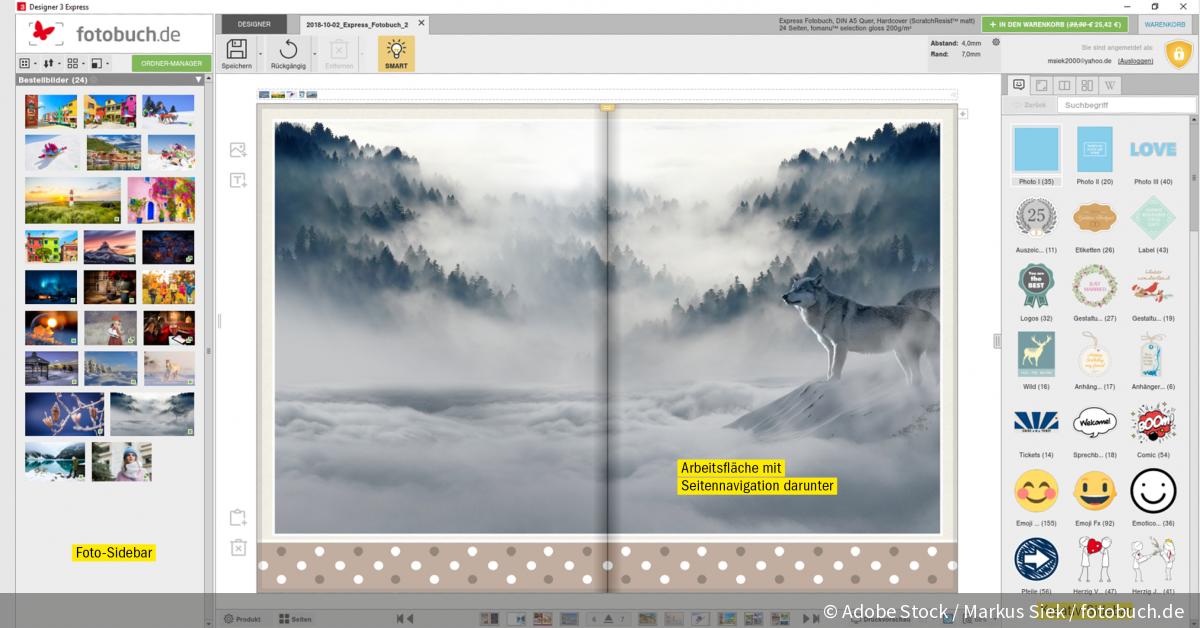The width and height of the screenshot is (1200, 628).
Task: Open the Produkt settings in the bottom bar
Action: click(242, 619)
